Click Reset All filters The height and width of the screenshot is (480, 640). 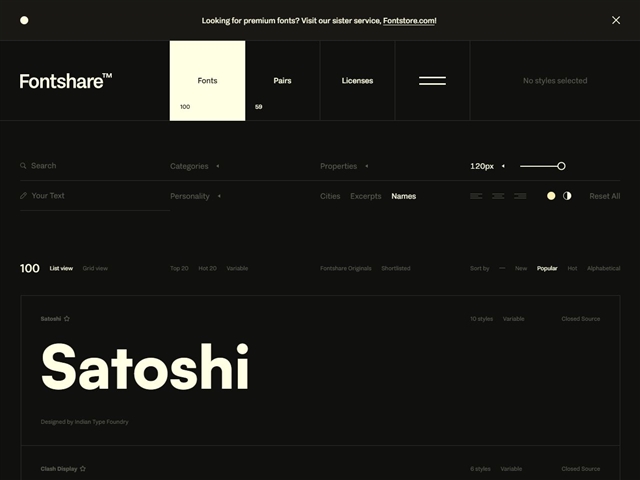pos(604,196)
